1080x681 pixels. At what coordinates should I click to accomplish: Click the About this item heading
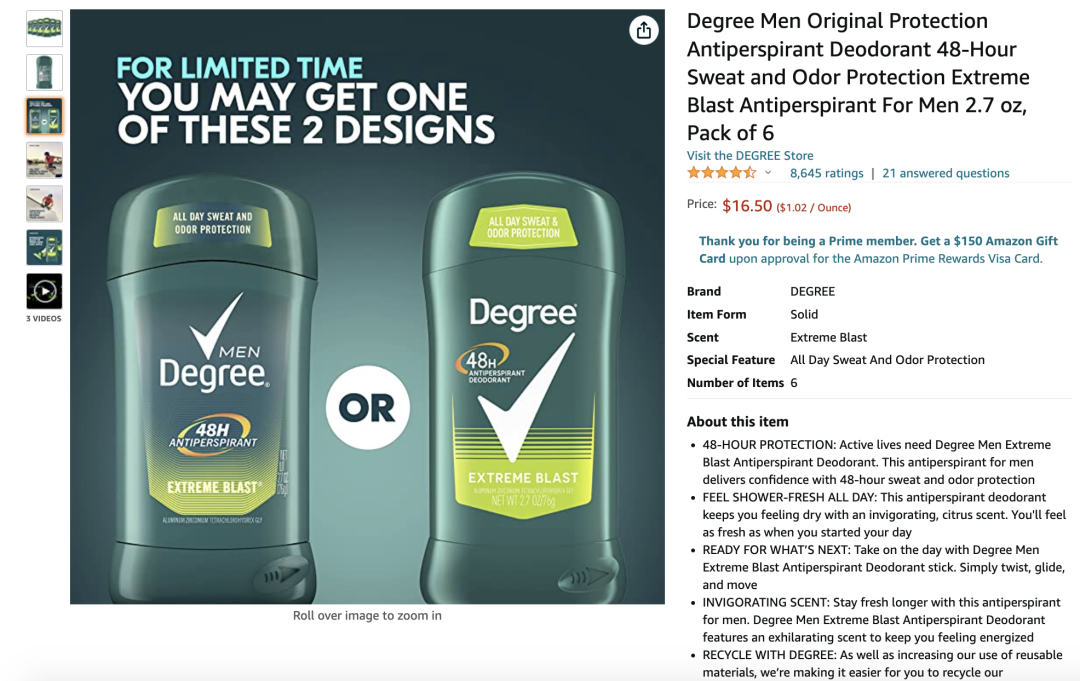pyautogui.click(x=738, y=421)
